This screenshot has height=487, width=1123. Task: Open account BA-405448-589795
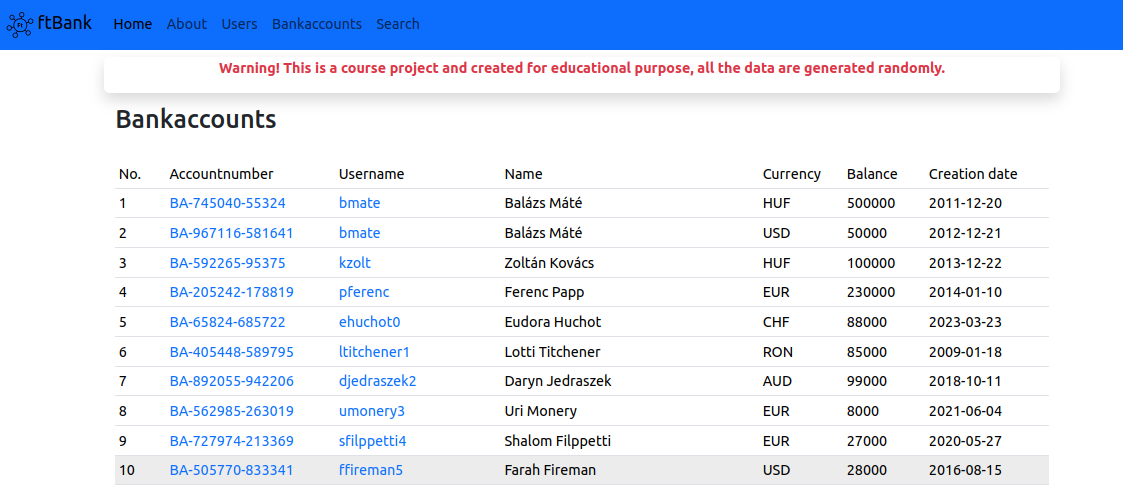click(232, 352)
